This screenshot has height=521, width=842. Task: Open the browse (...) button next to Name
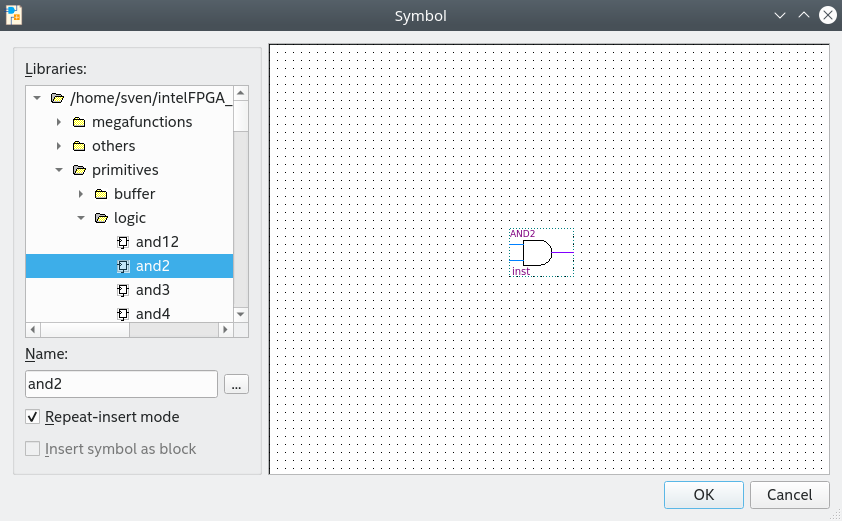(x=236, y=384)
